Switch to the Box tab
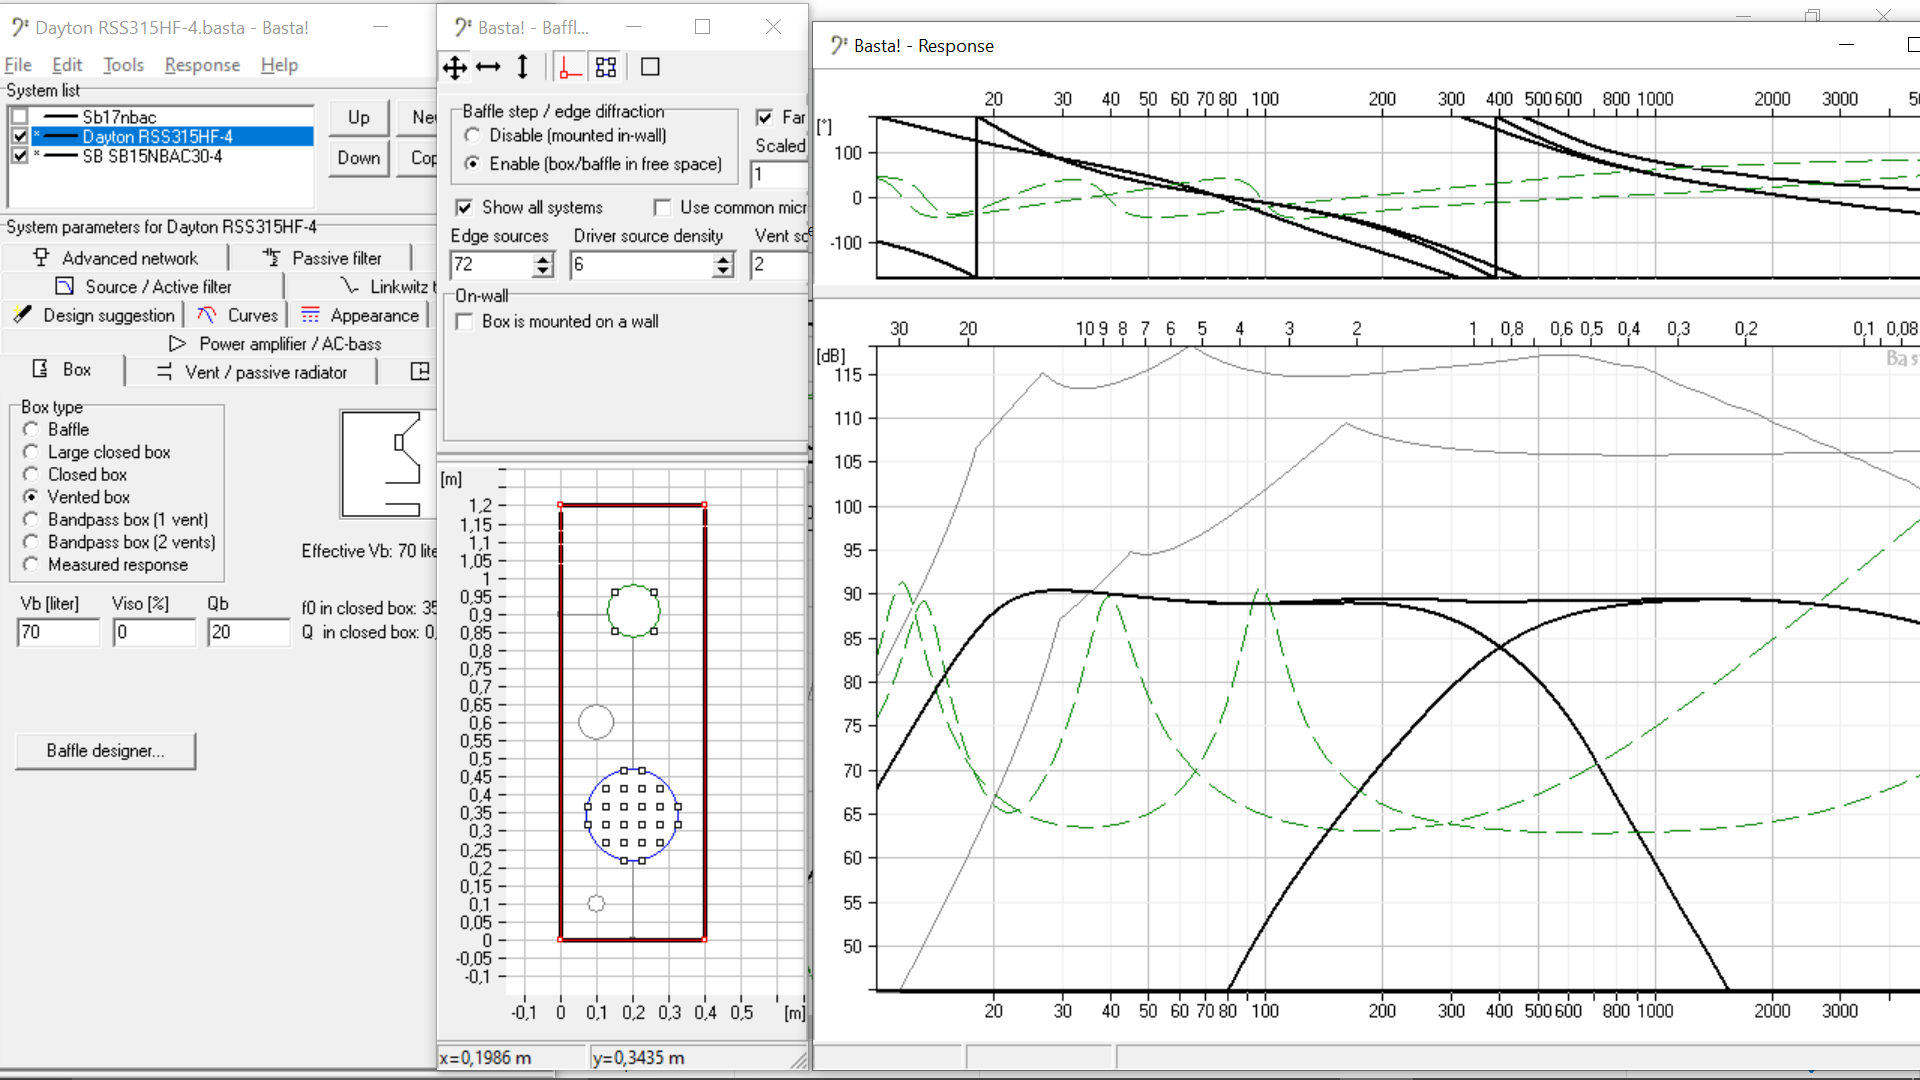 click(63, 370)
